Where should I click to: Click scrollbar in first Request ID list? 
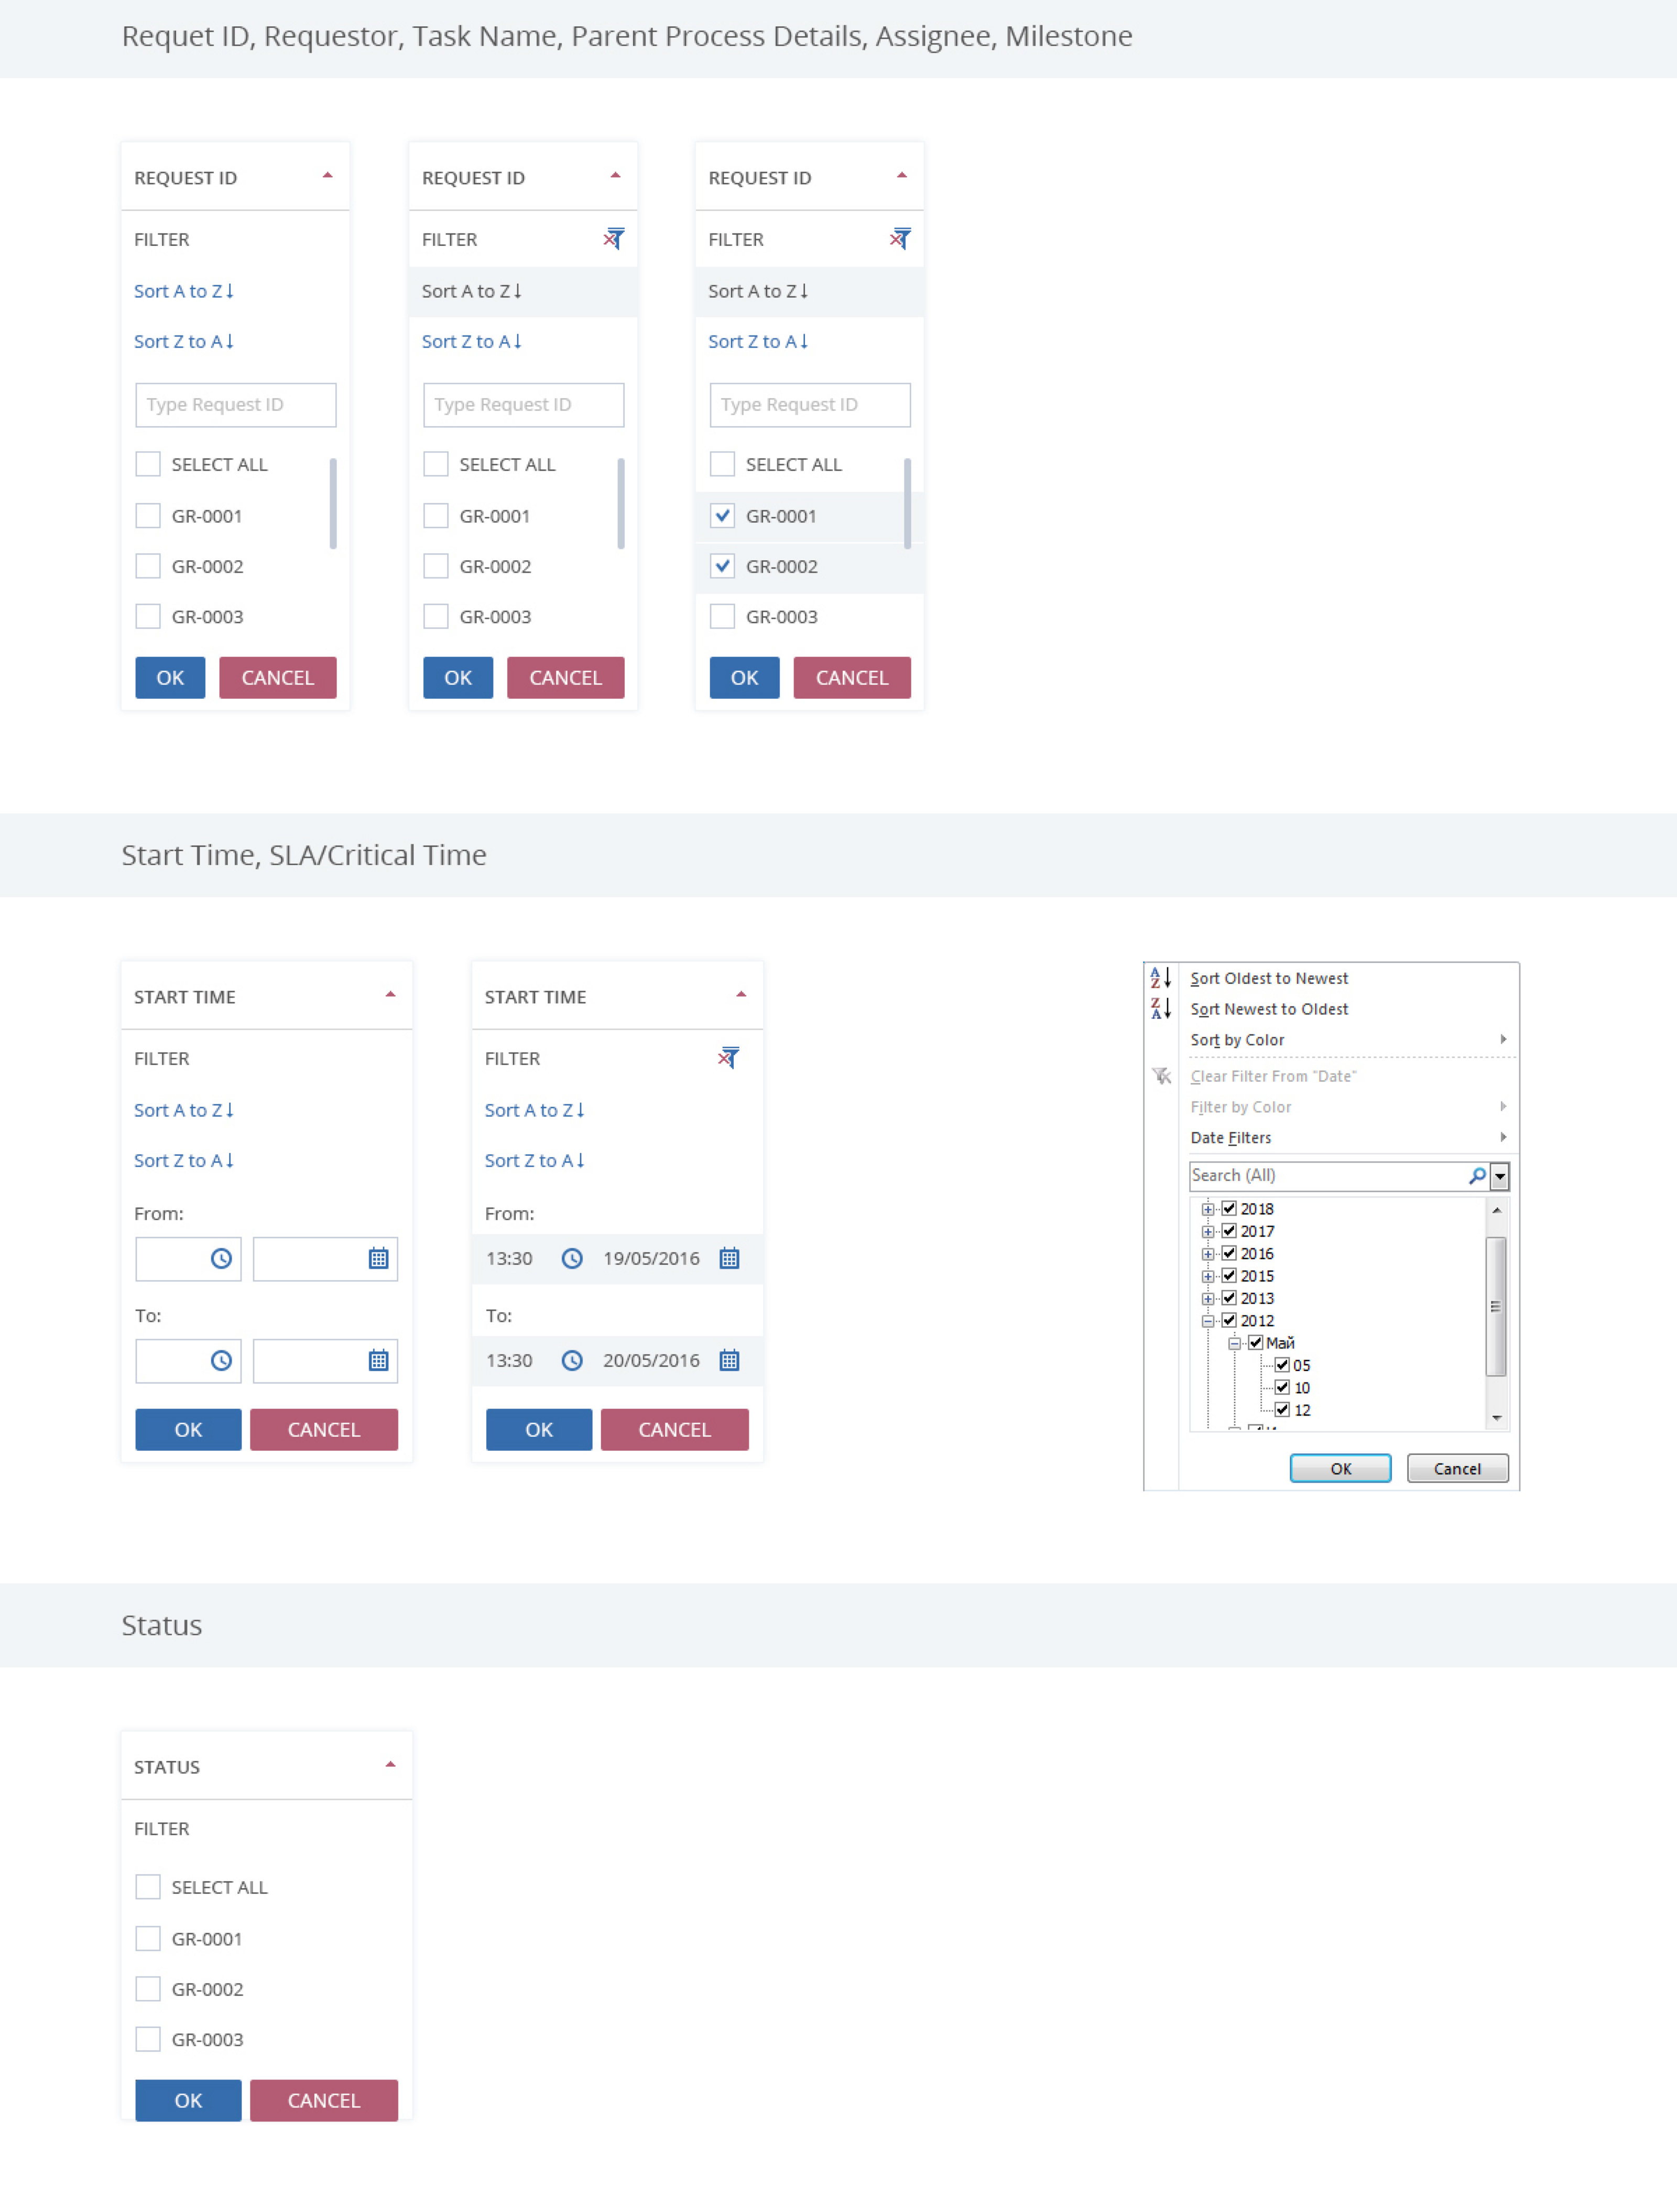tap(333, 504)
